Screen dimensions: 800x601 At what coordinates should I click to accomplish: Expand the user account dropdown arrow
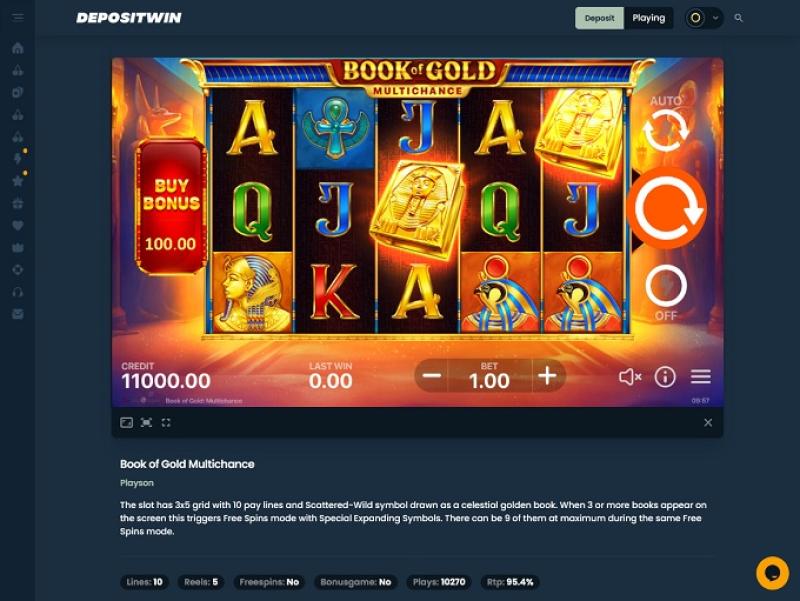(715, 18)
